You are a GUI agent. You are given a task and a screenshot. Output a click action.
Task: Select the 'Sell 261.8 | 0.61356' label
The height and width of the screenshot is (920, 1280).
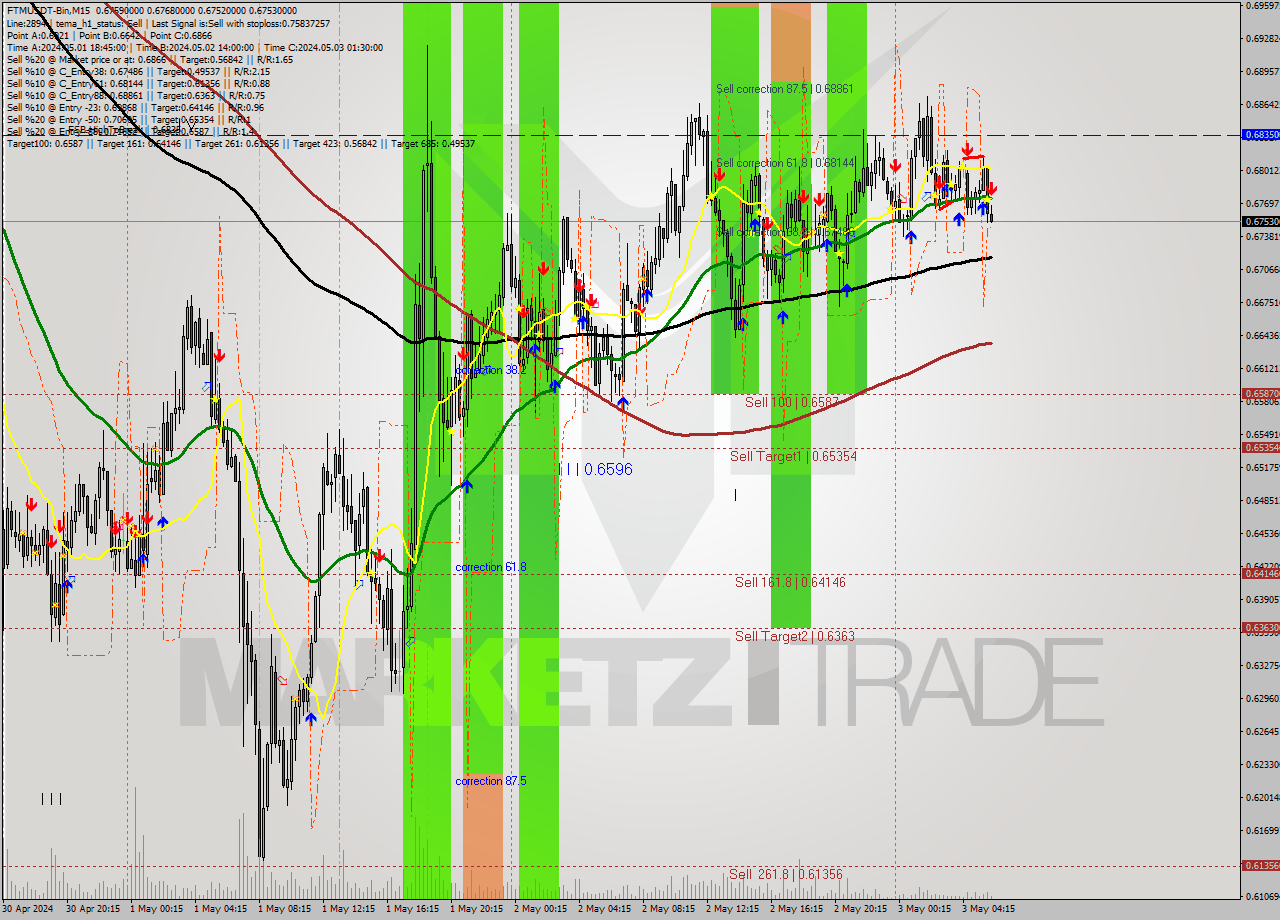click(x=785, y=874)
